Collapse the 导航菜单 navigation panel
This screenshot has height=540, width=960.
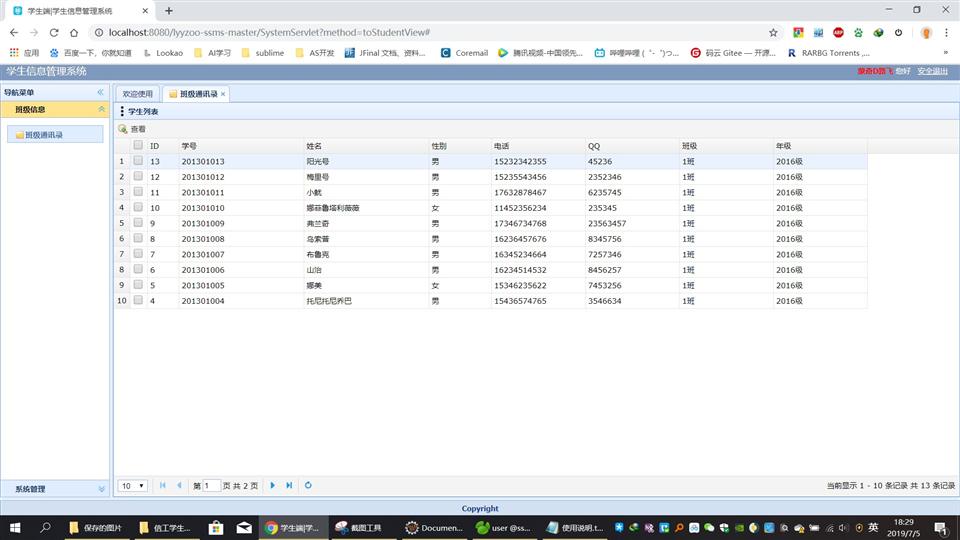100,92
